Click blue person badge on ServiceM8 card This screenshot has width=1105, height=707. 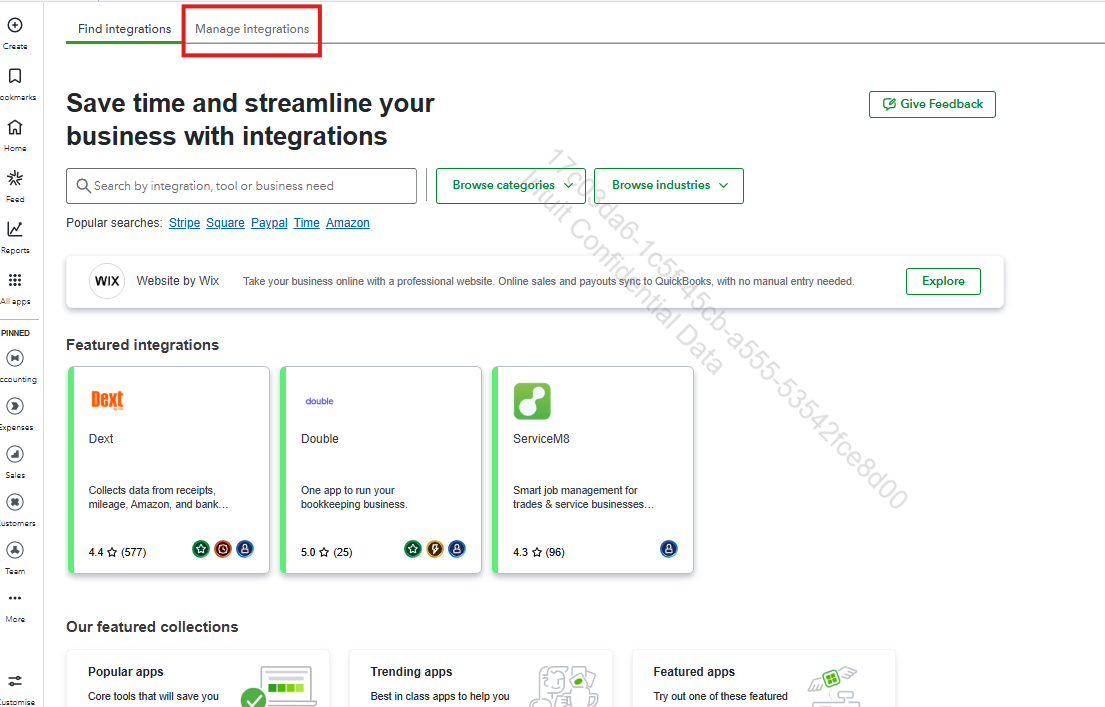tap(669, 549)
